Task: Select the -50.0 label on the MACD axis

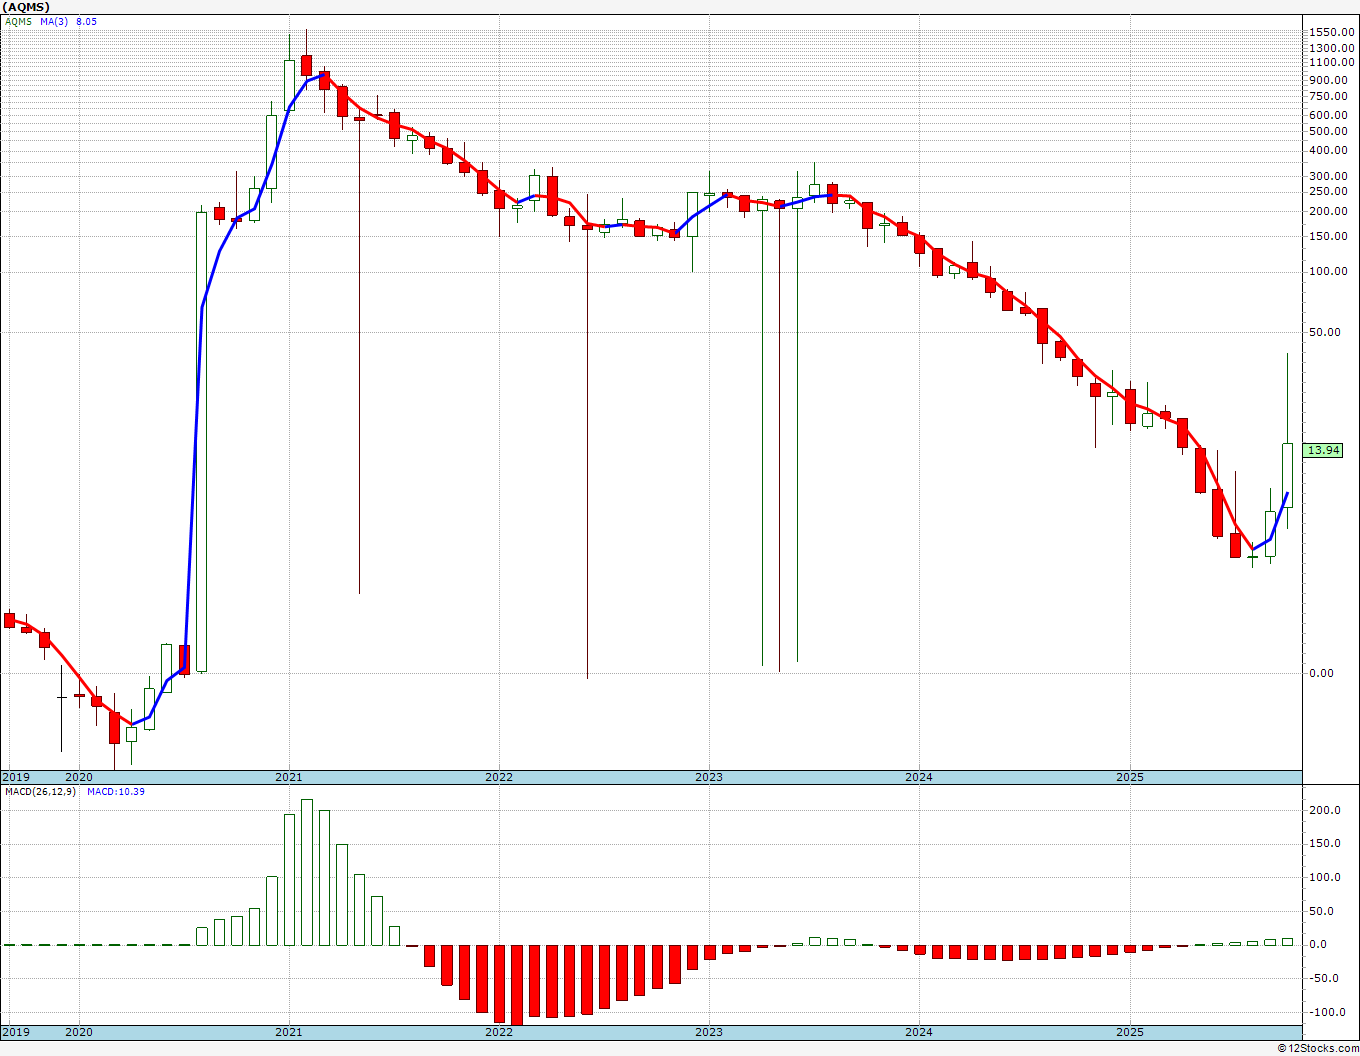Action: pyautogui.click(x=1325, y=978)
